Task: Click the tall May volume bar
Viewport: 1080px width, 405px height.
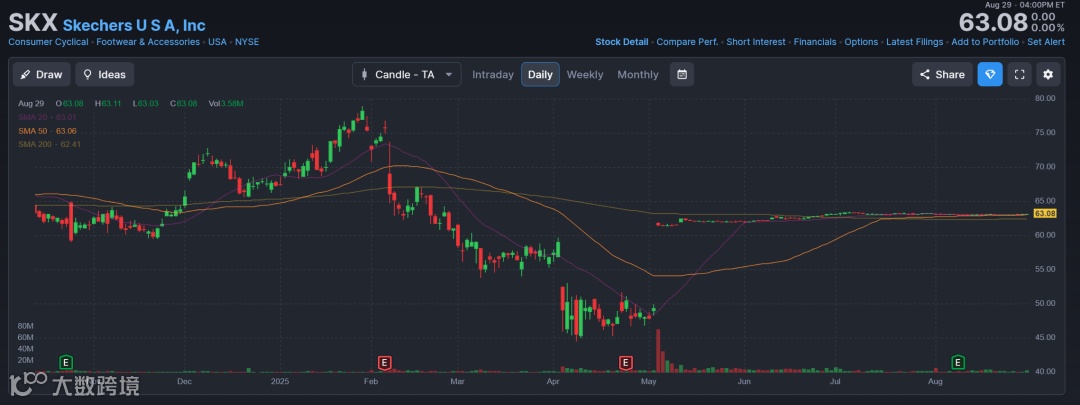Action: pos(658,351)
